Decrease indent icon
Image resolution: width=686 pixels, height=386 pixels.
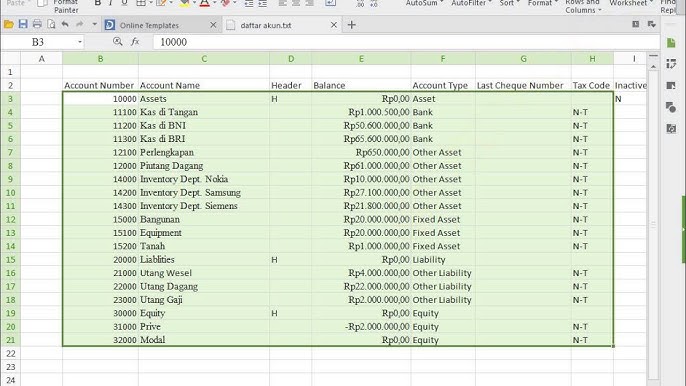pos(248,3)
